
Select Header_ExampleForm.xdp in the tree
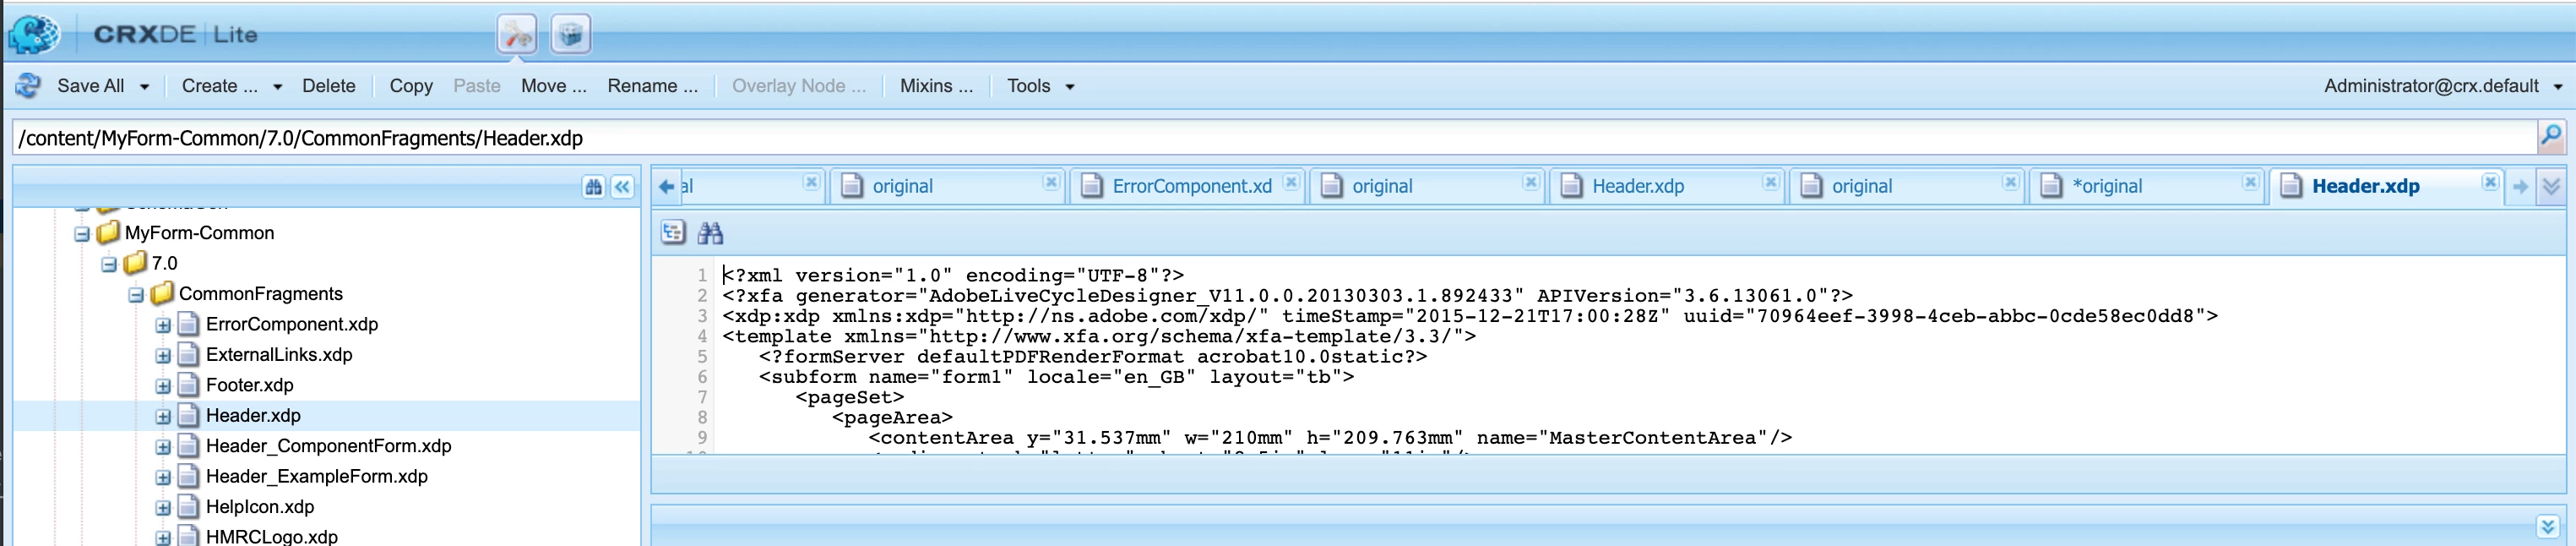[317, 476]
